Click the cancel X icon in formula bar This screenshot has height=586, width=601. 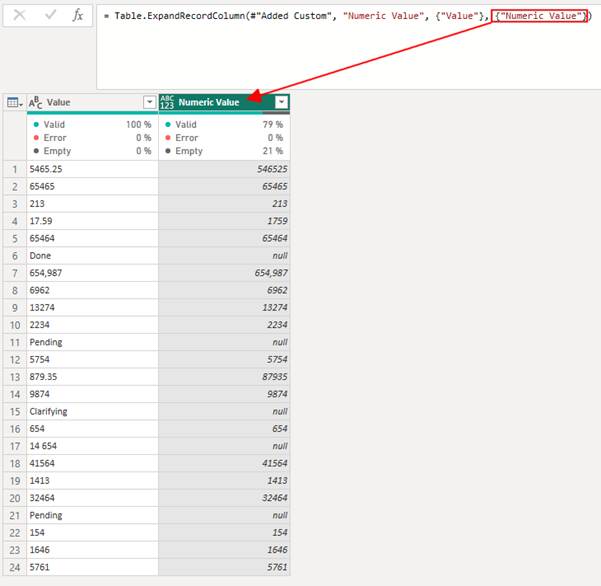19,16
